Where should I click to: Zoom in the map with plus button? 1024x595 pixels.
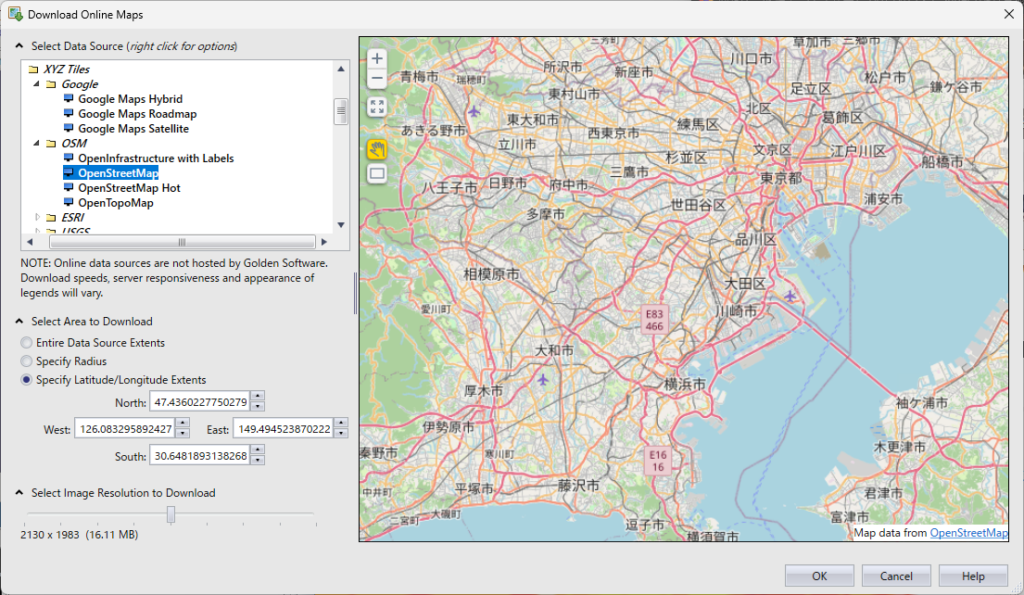(377, 59)
